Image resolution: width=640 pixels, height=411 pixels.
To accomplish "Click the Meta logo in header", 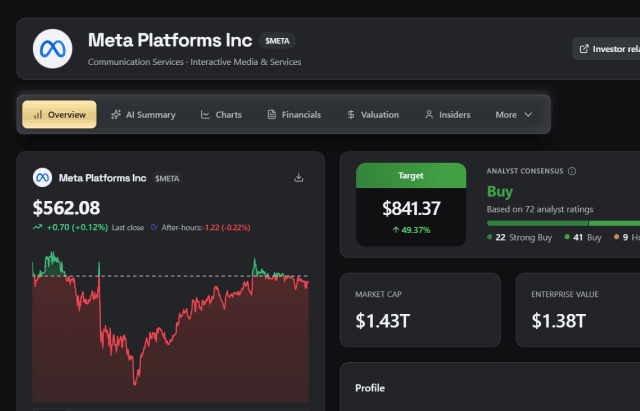I will (x=53, y=49).
